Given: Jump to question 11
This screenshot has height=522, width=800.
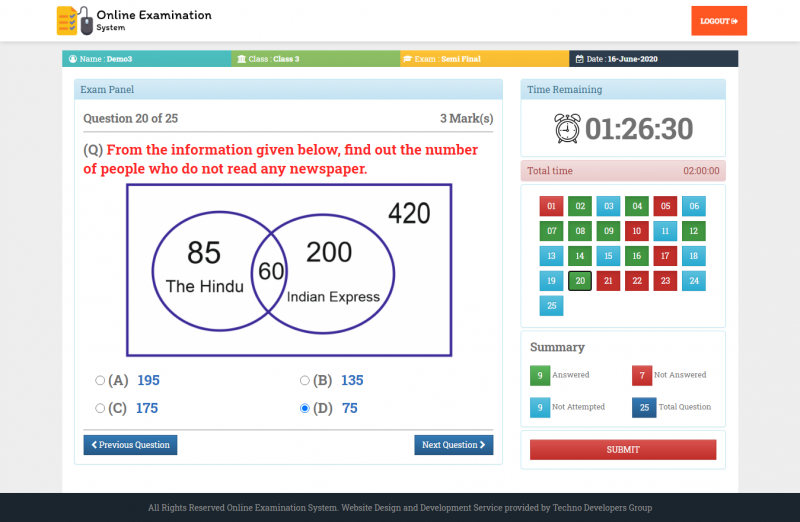Looking at the screenshot, I should (x=665, y=231).
